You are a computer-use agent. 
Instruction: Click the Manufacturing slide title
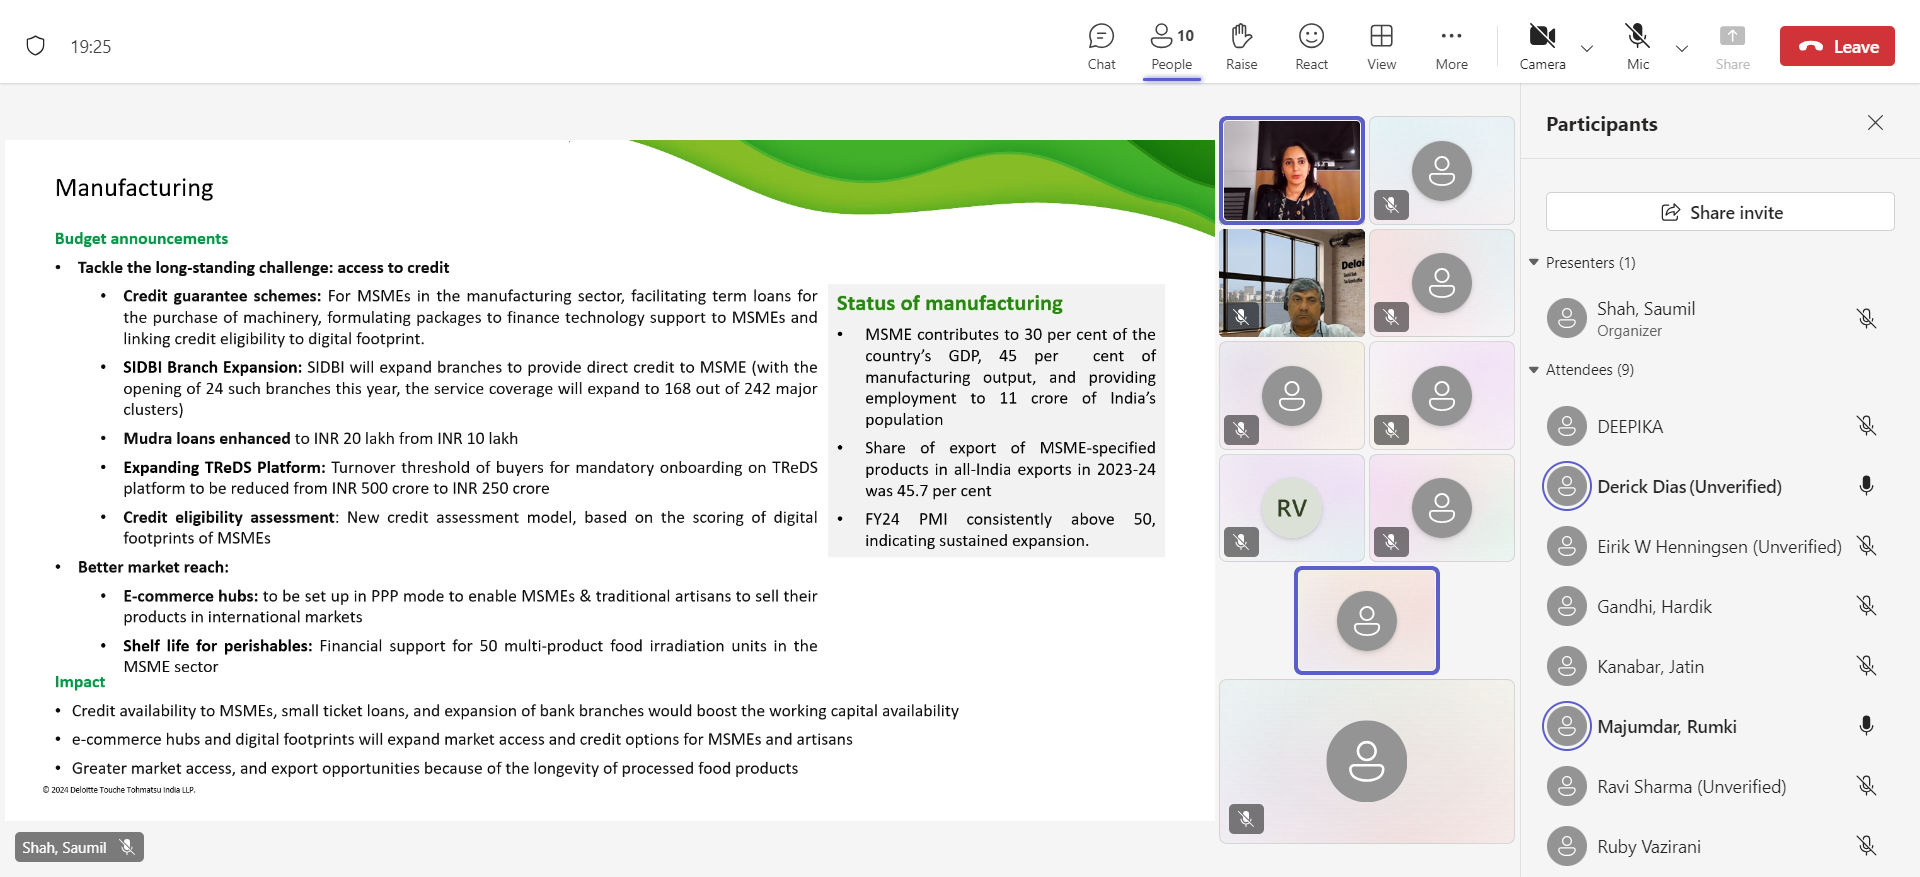[x=134, y=188]
